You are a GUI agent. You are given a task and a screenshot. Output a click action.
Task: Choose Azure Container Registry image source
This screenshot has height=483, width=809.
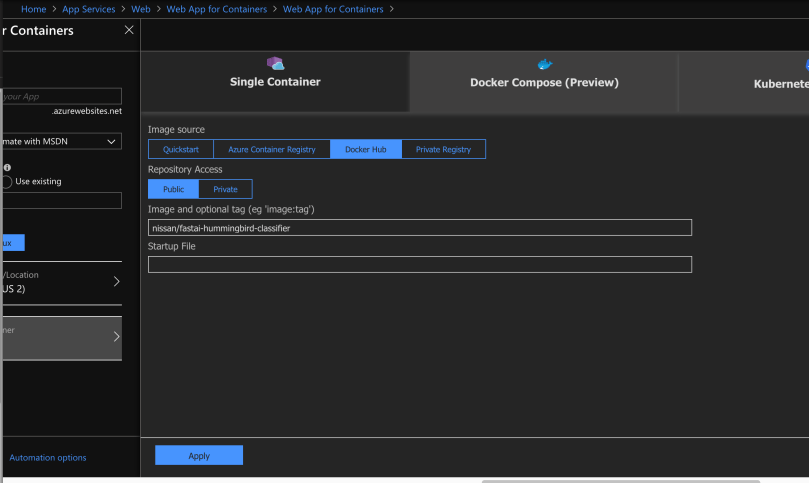(x=271, y=149)
